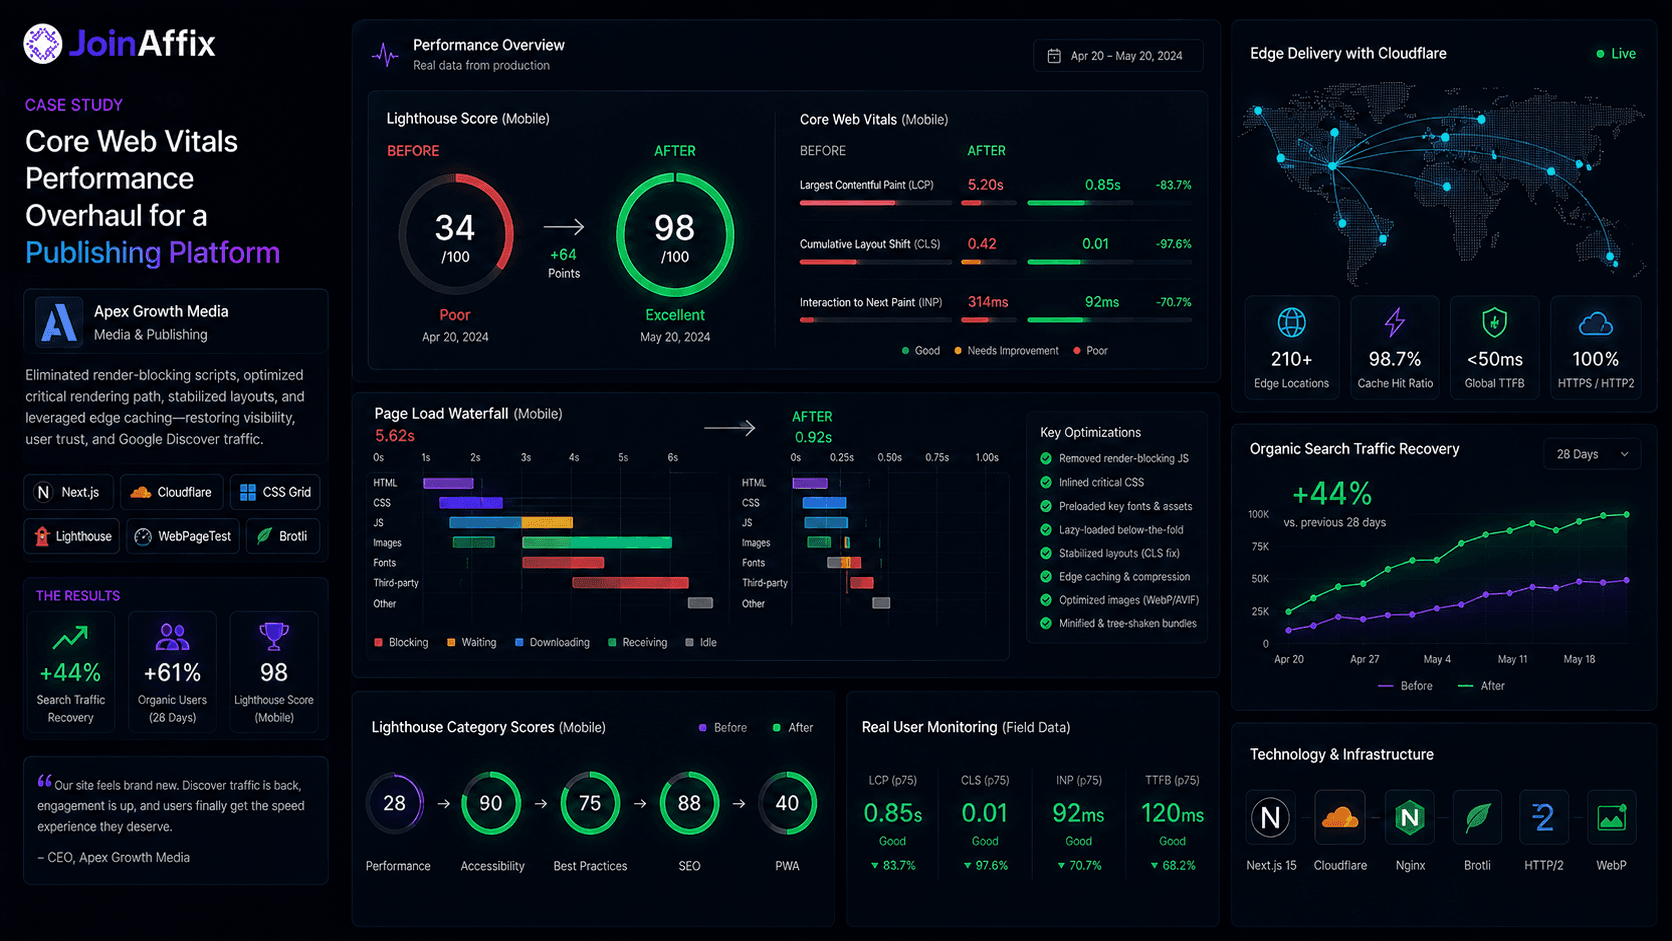Click the Lighthouse Score trophy icon
The image size is (1672, 941).
[274, 635]
